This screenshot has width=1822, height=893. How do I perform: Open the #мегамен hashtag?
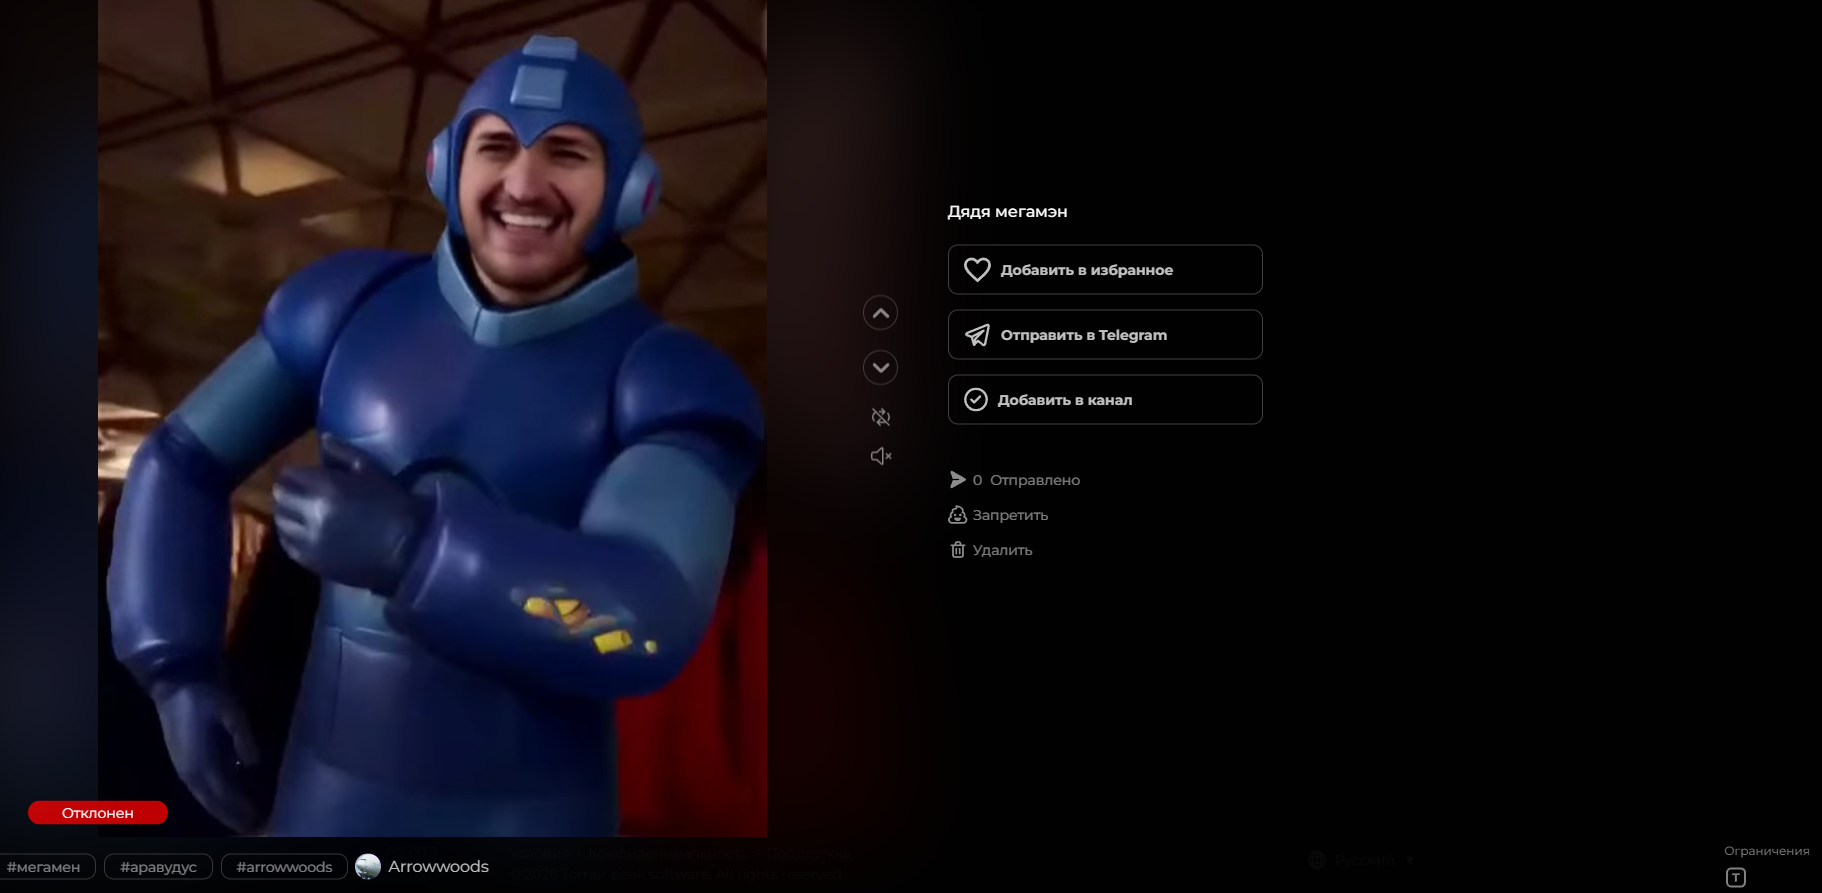[46, 867]
